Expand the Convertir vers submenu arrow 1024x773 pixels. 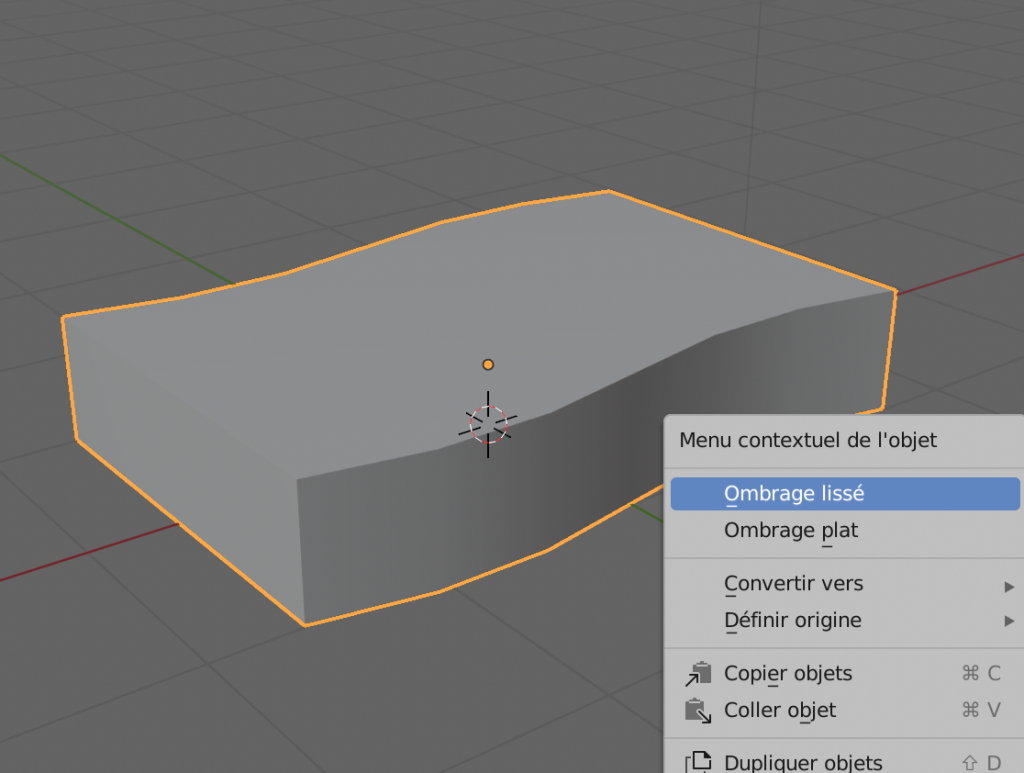pyautogui.click(x=1009, y=585)
